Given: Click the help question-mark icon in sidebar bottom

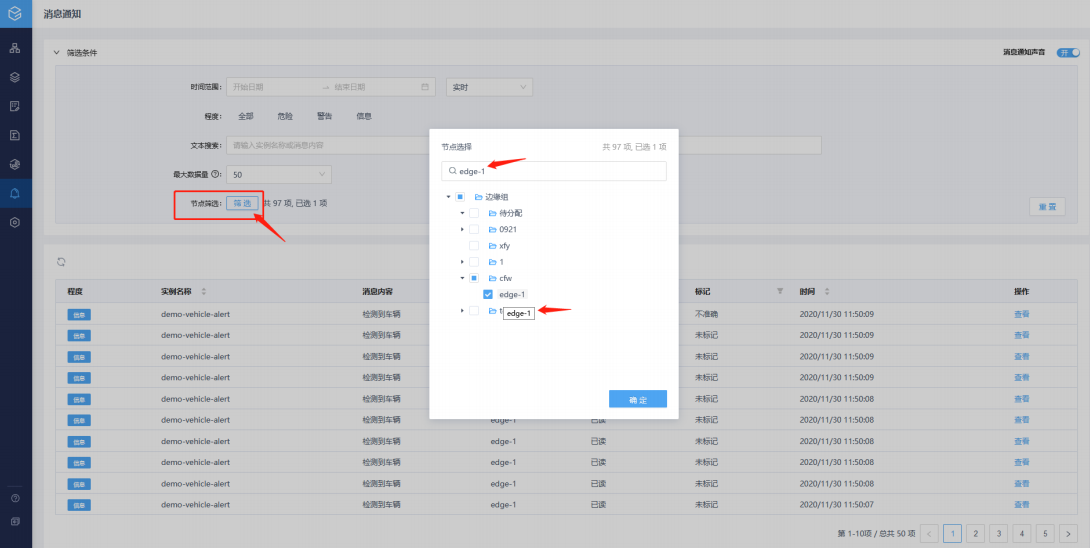Looking at the screenshot, I should [x=15, y=498].
